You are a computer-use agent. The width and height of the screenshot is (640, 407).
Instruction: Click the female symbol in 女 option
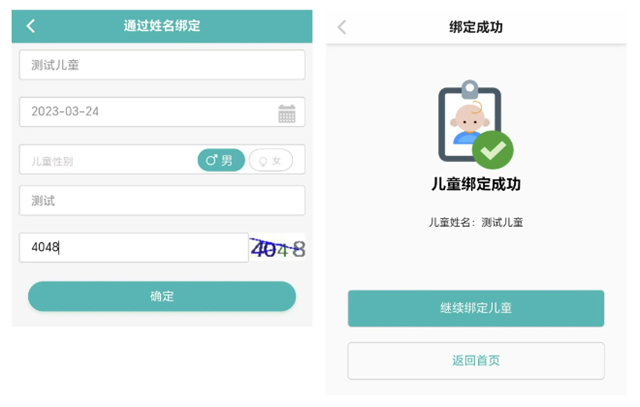[x=263, y=161]
